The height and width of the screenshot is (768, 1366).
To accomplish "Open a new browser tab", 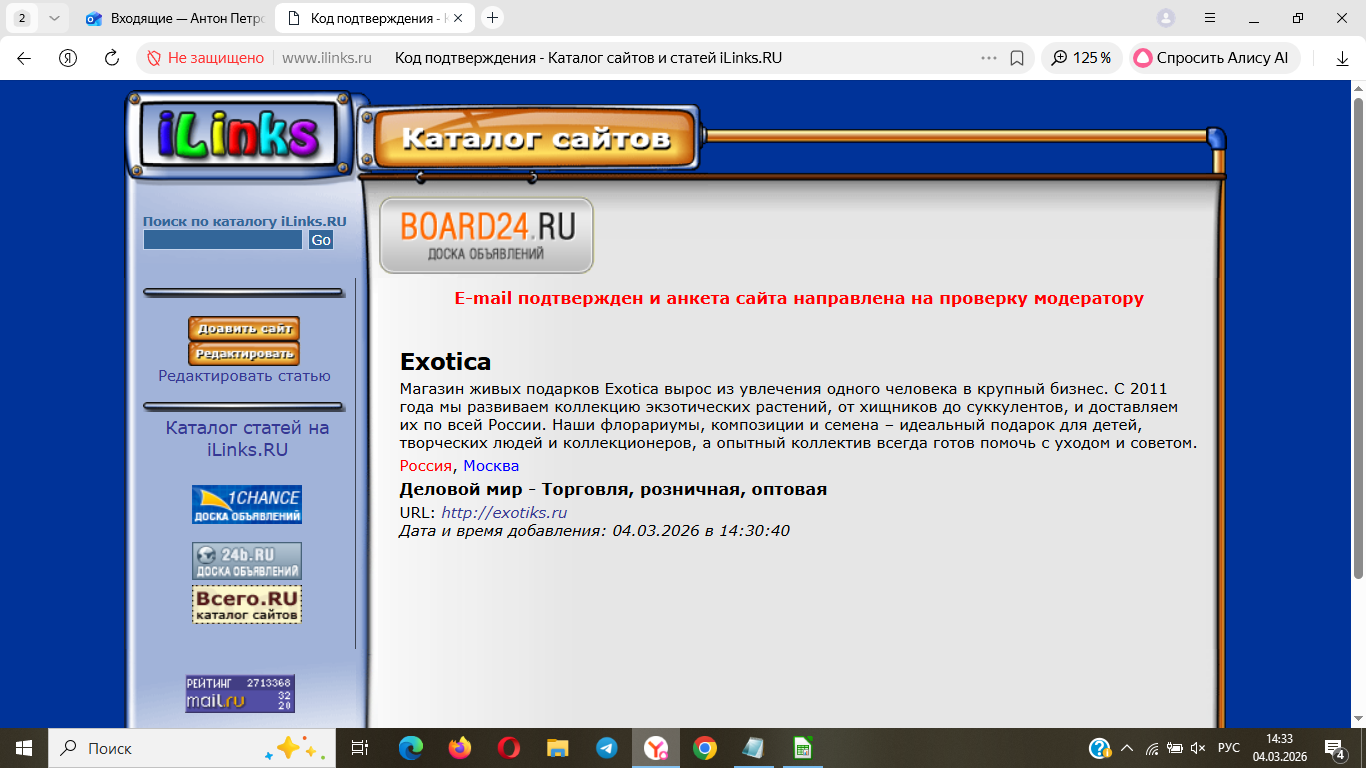I will (492, 18).
